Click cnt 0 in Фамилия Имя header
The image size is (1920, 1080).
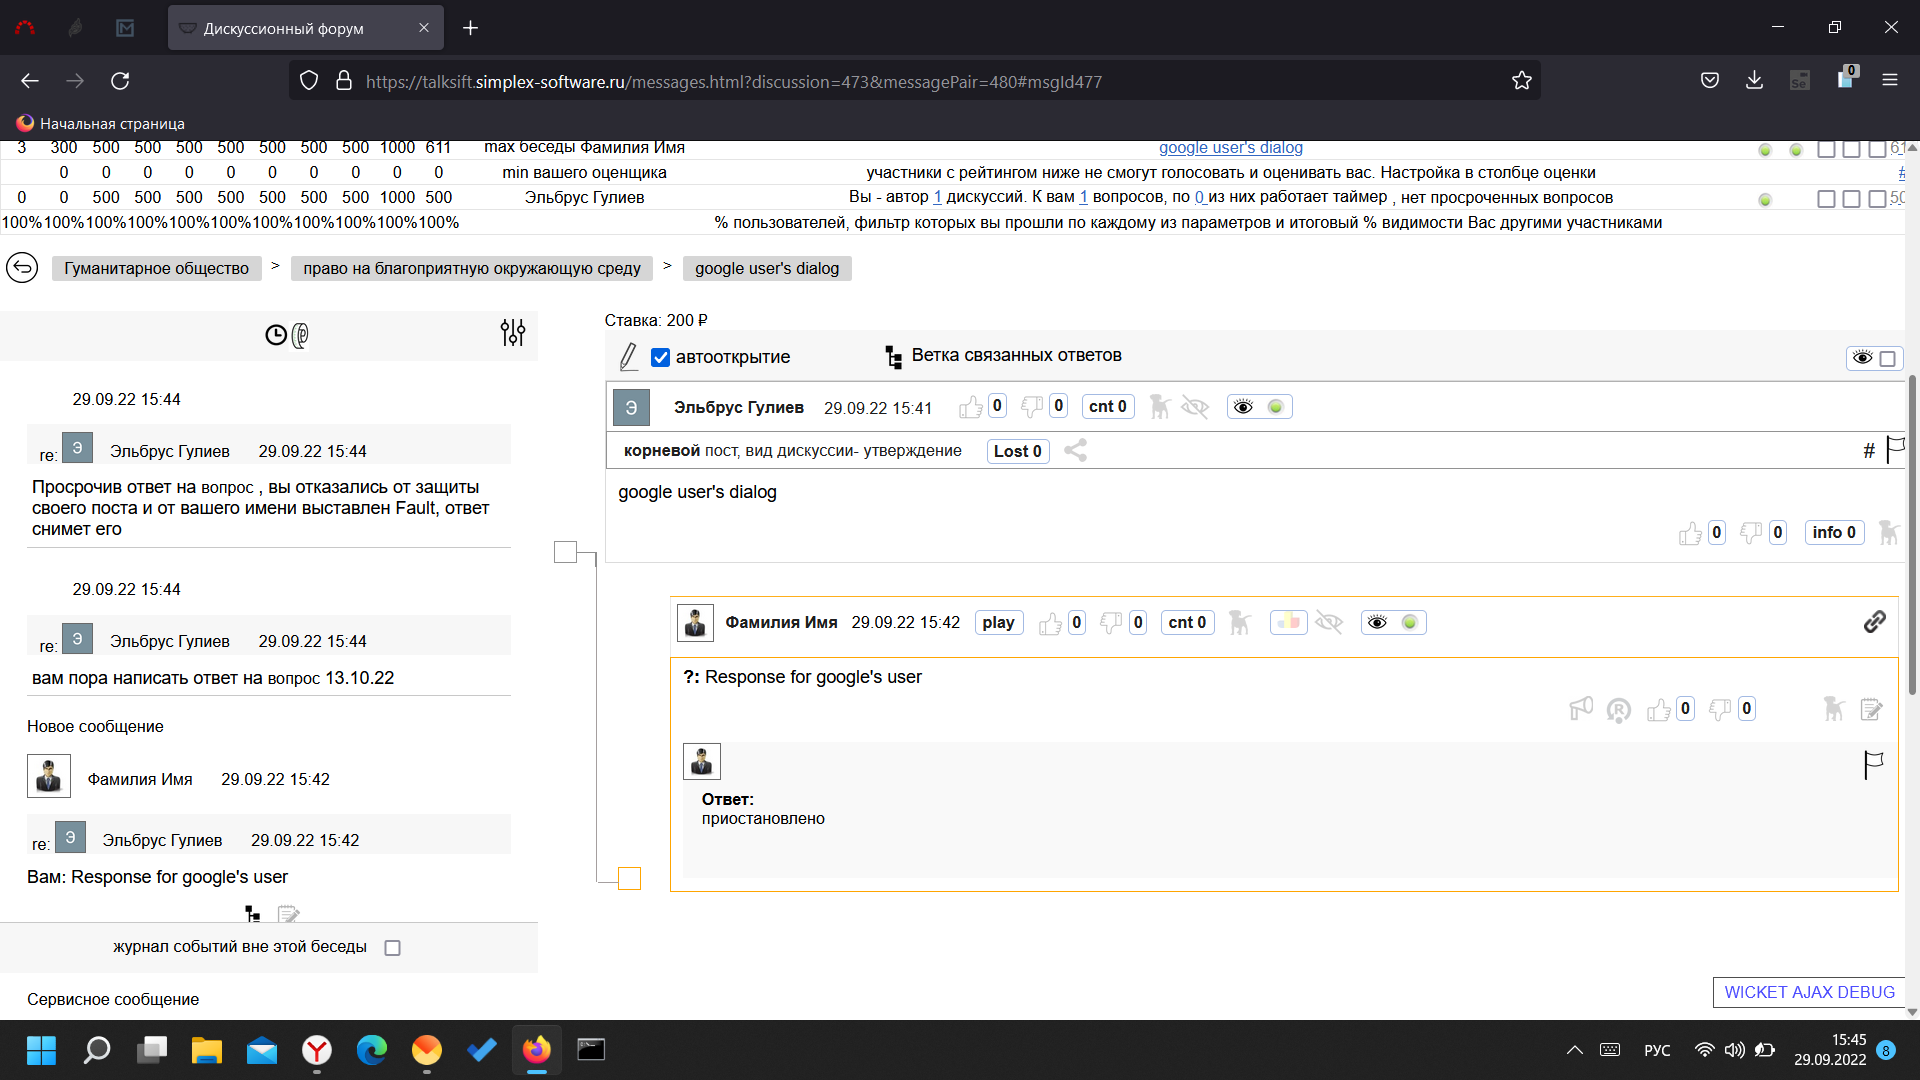tap(1188, 623)
